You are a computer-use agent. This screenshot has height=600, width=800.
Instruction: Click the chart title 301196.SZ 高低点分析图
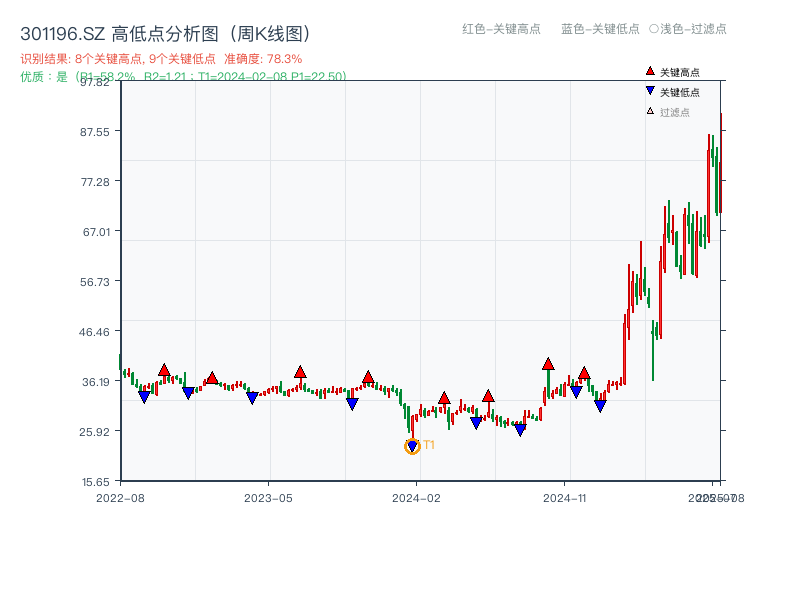pos(166,34)
